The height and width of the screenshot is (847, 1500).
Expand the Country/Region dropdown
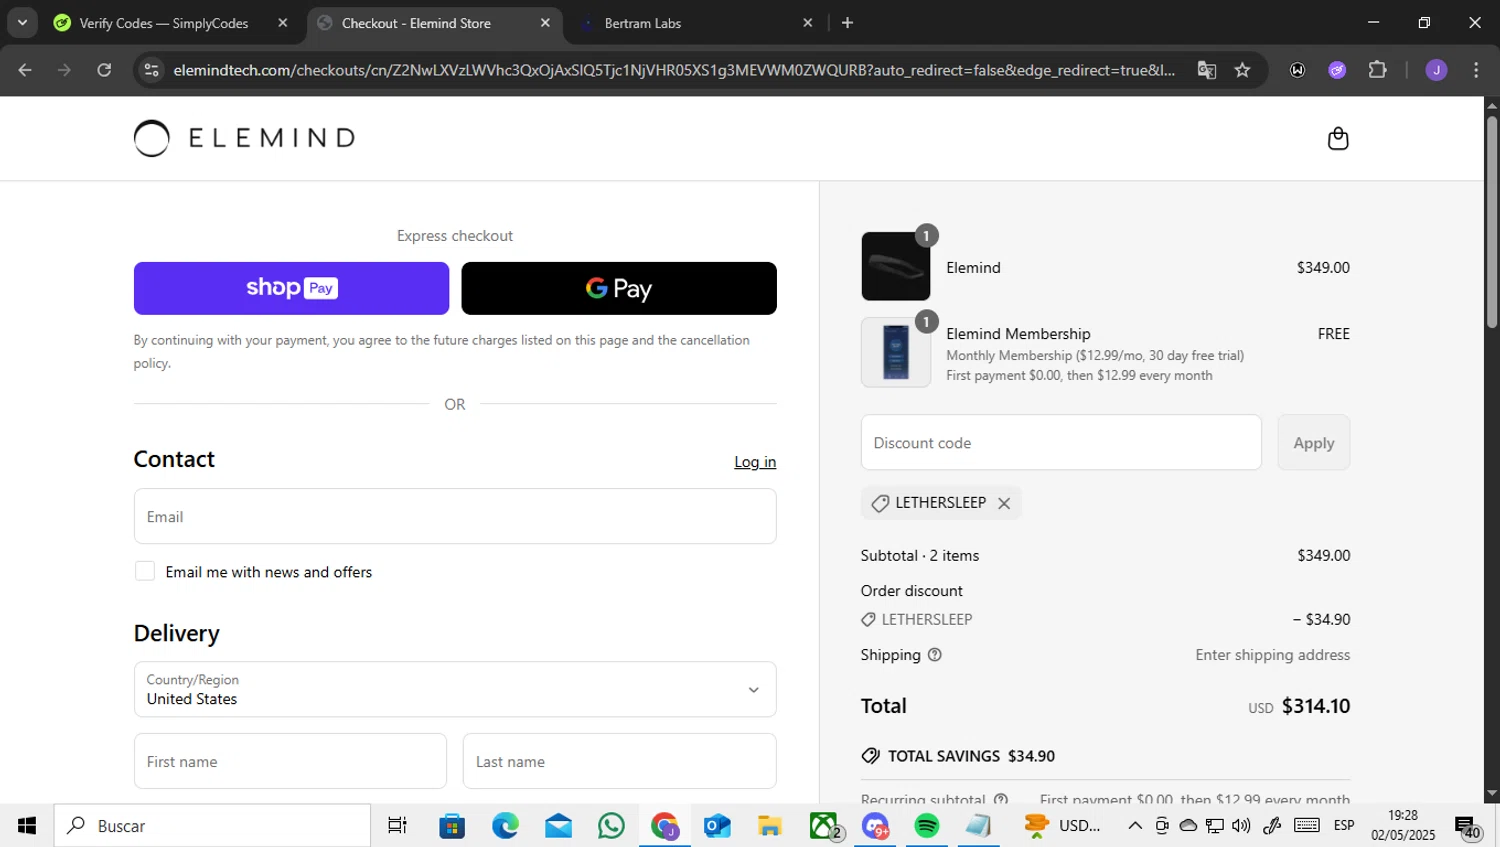point(455,689)
